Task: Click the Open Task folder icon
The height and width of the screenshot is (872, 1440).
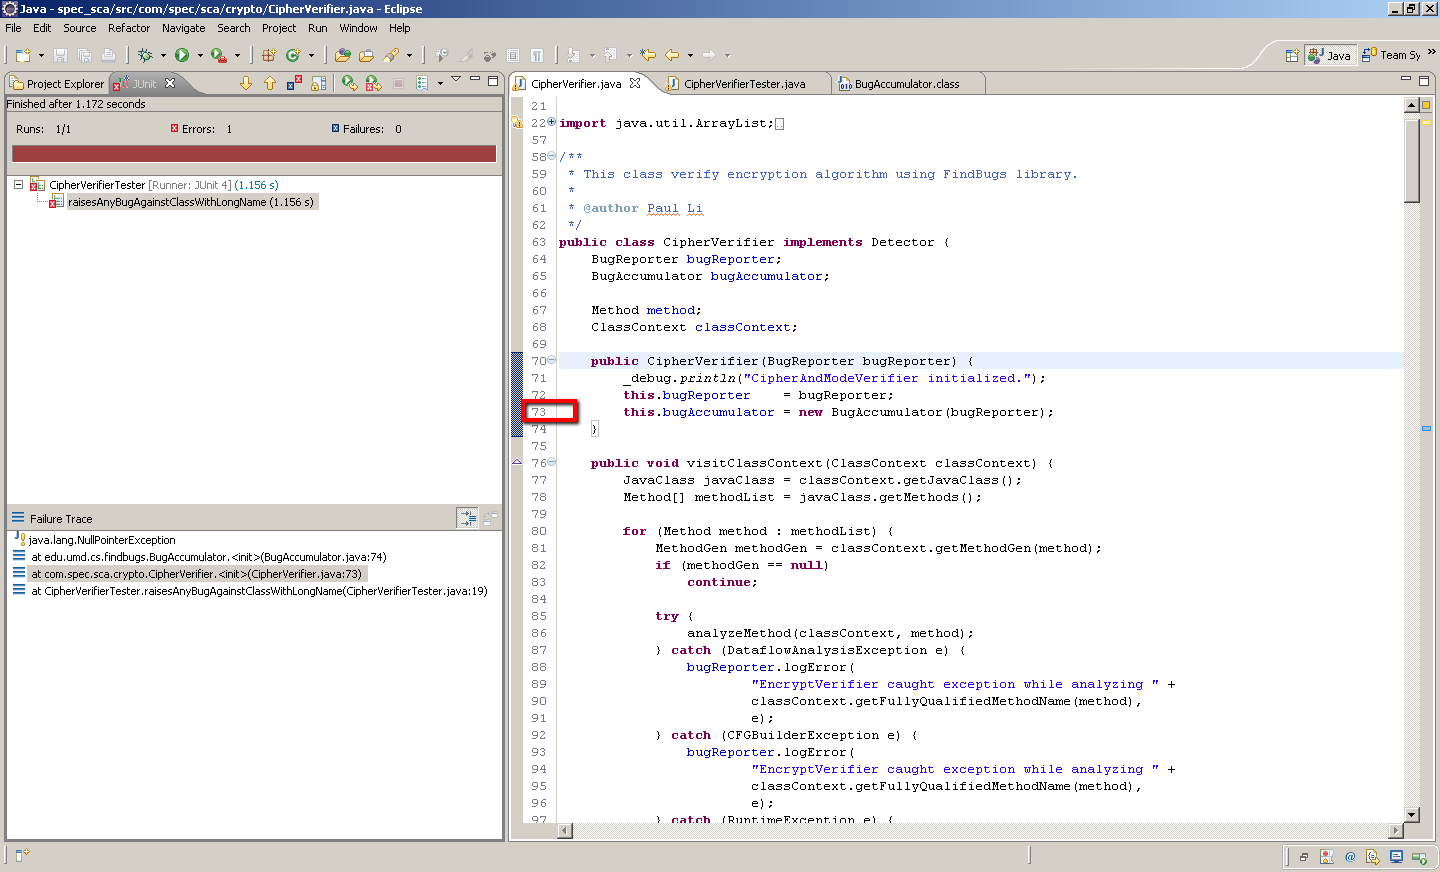Action: [x=366, y=55]
